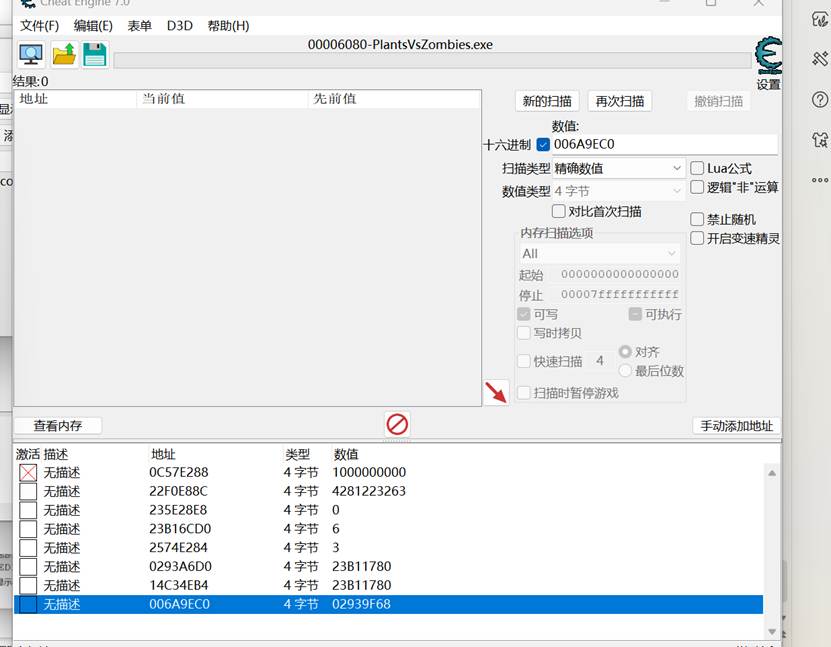The height and width of the screenshot is (647, 831).
Task: Click the address list 数值 column header
Action: pyautogui.click(x=346, y=454)
